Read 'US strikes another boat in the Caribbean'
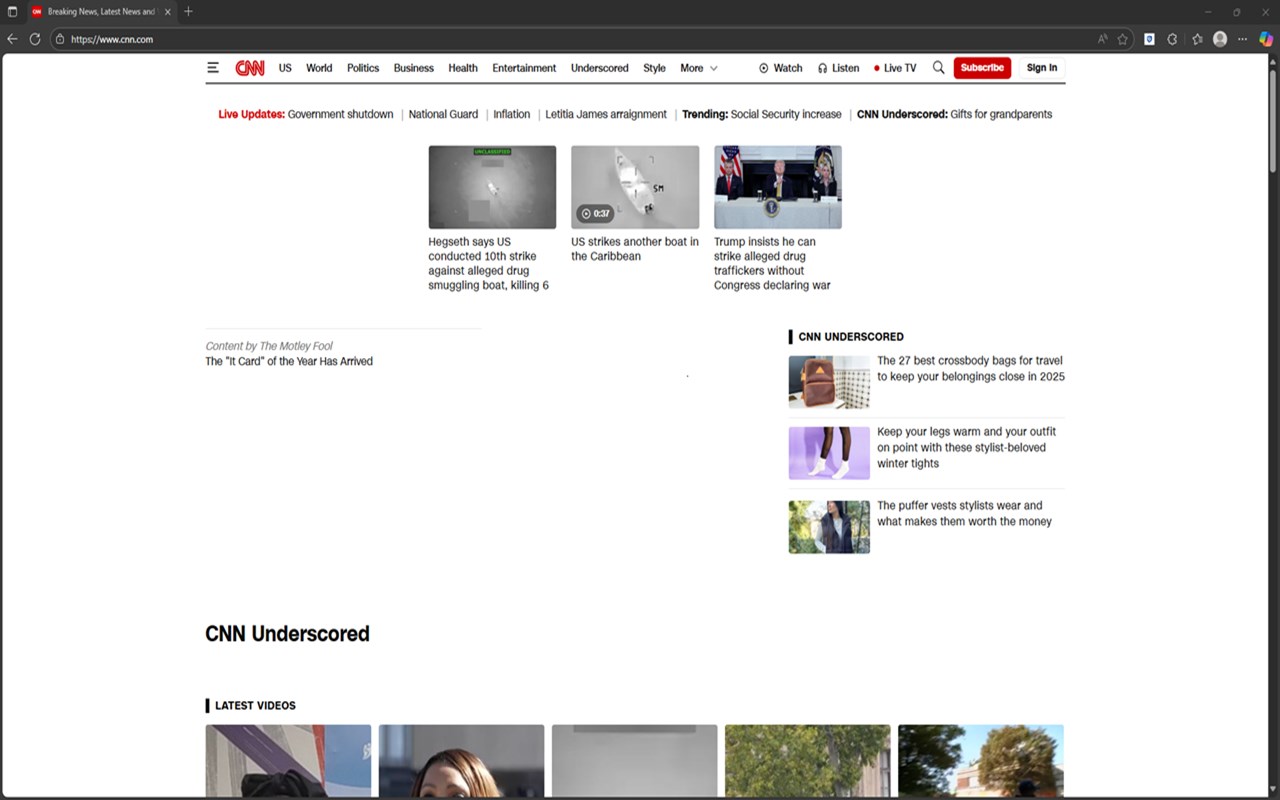This screenshot has width=1280, height=800. (x=635, y=249)
